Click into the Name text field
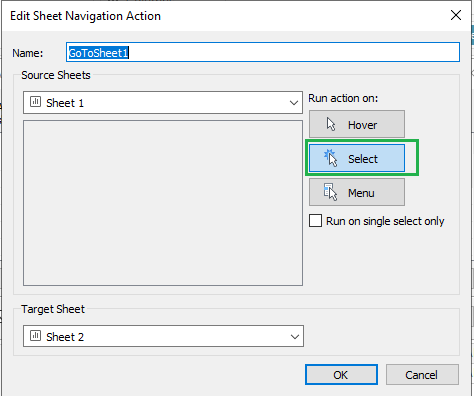The image size is (474, 396). [x=263, y=52]
